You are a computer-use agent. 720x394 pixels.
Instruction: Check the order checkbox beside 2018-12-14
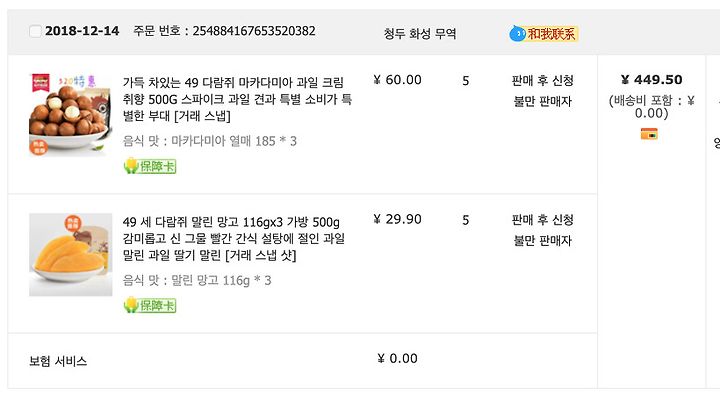pos(35,31)
